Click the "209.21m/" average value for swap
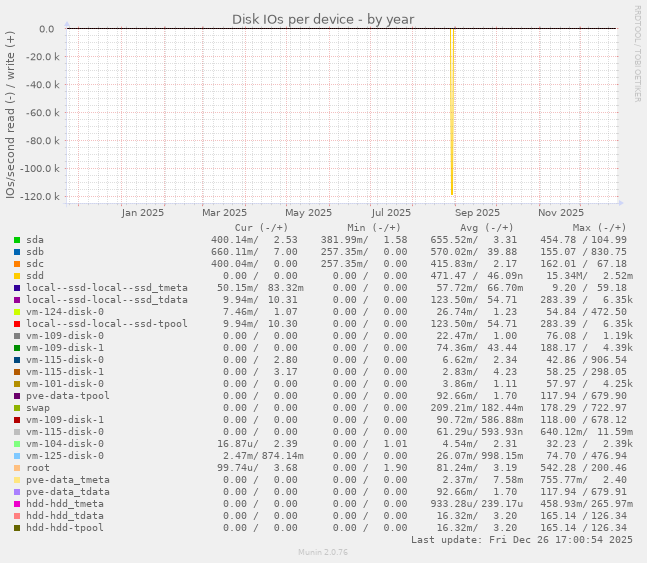The width and height of the screenshot is (647, 563). pos(454,408)
